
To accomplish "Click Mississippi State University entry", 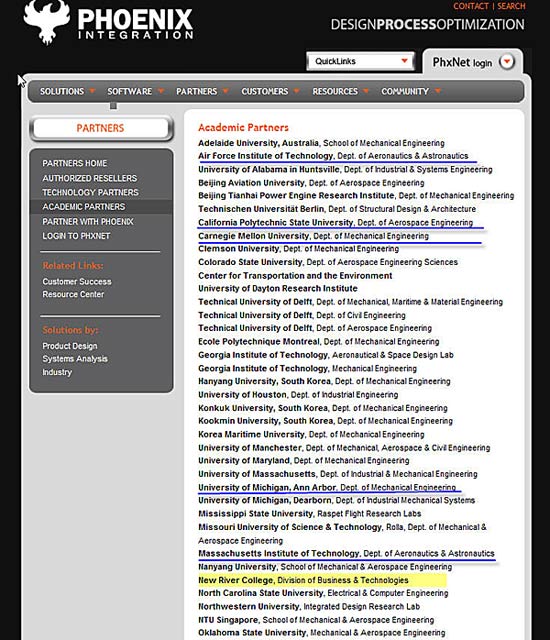I will pos(309,513).
